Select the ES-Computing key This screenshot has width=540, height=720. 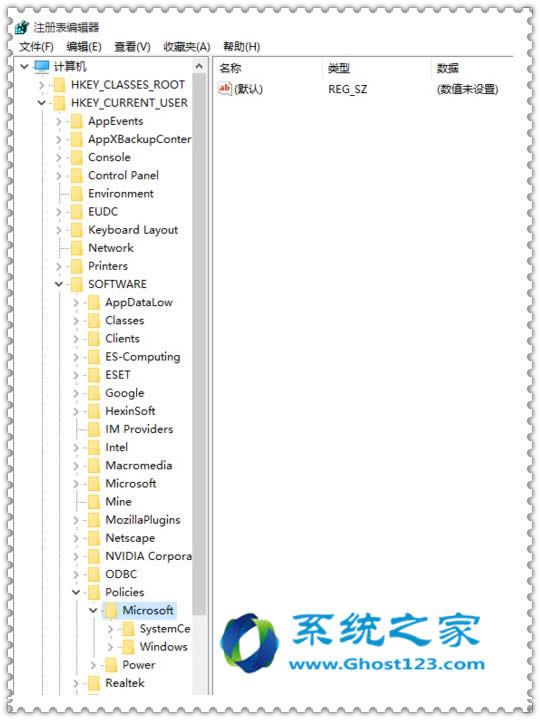click(143, 357)
